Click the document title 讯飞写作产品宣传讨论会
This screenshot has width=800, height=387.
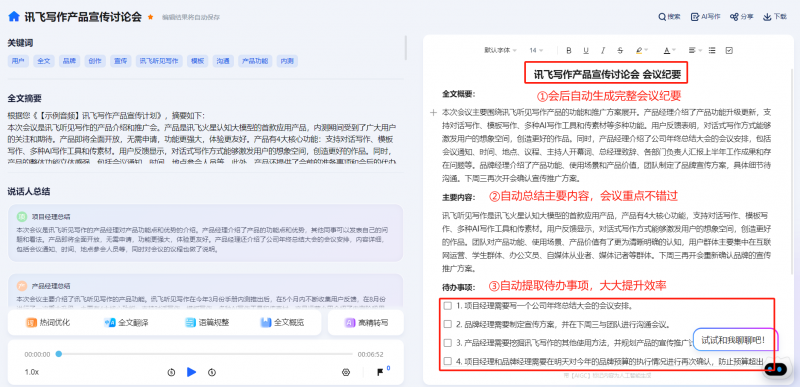[83, 16]
